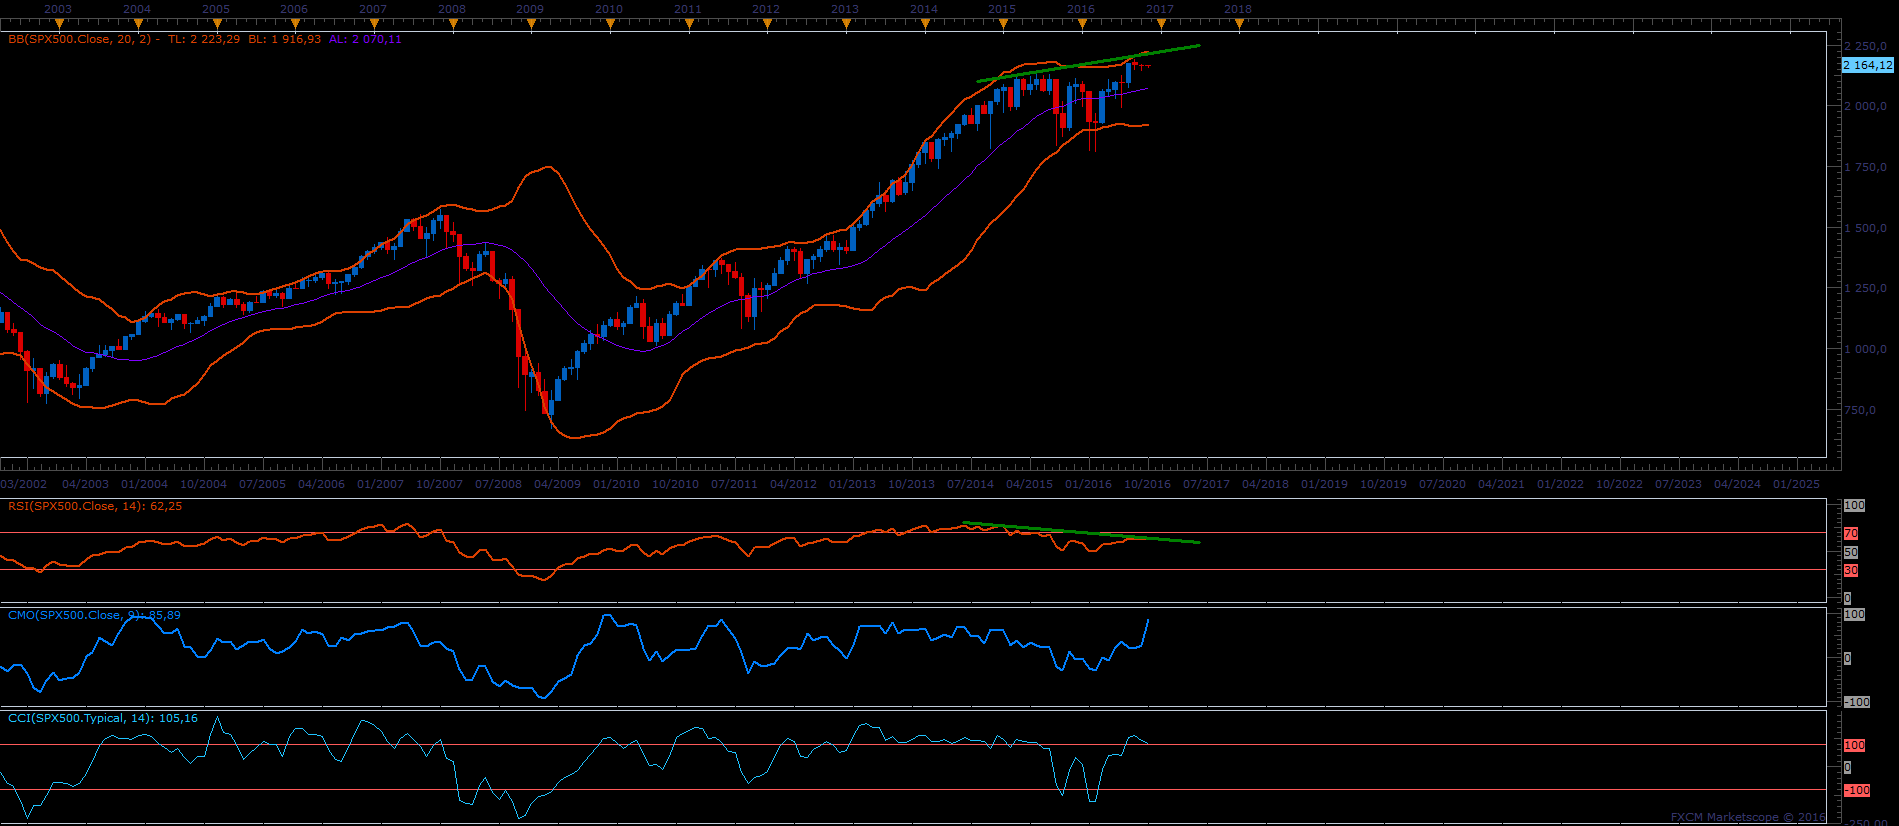Click the orange marker under year 2004
Screen dimensions: 1899x826
click(x=137, y=24)
